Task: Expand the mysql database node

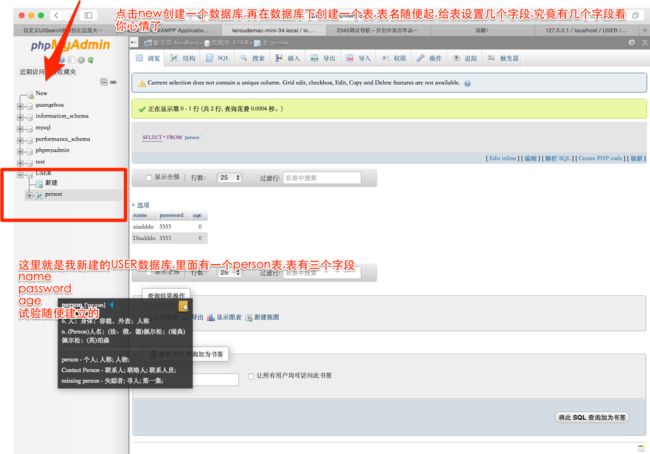Action: (x=20, y=129)
